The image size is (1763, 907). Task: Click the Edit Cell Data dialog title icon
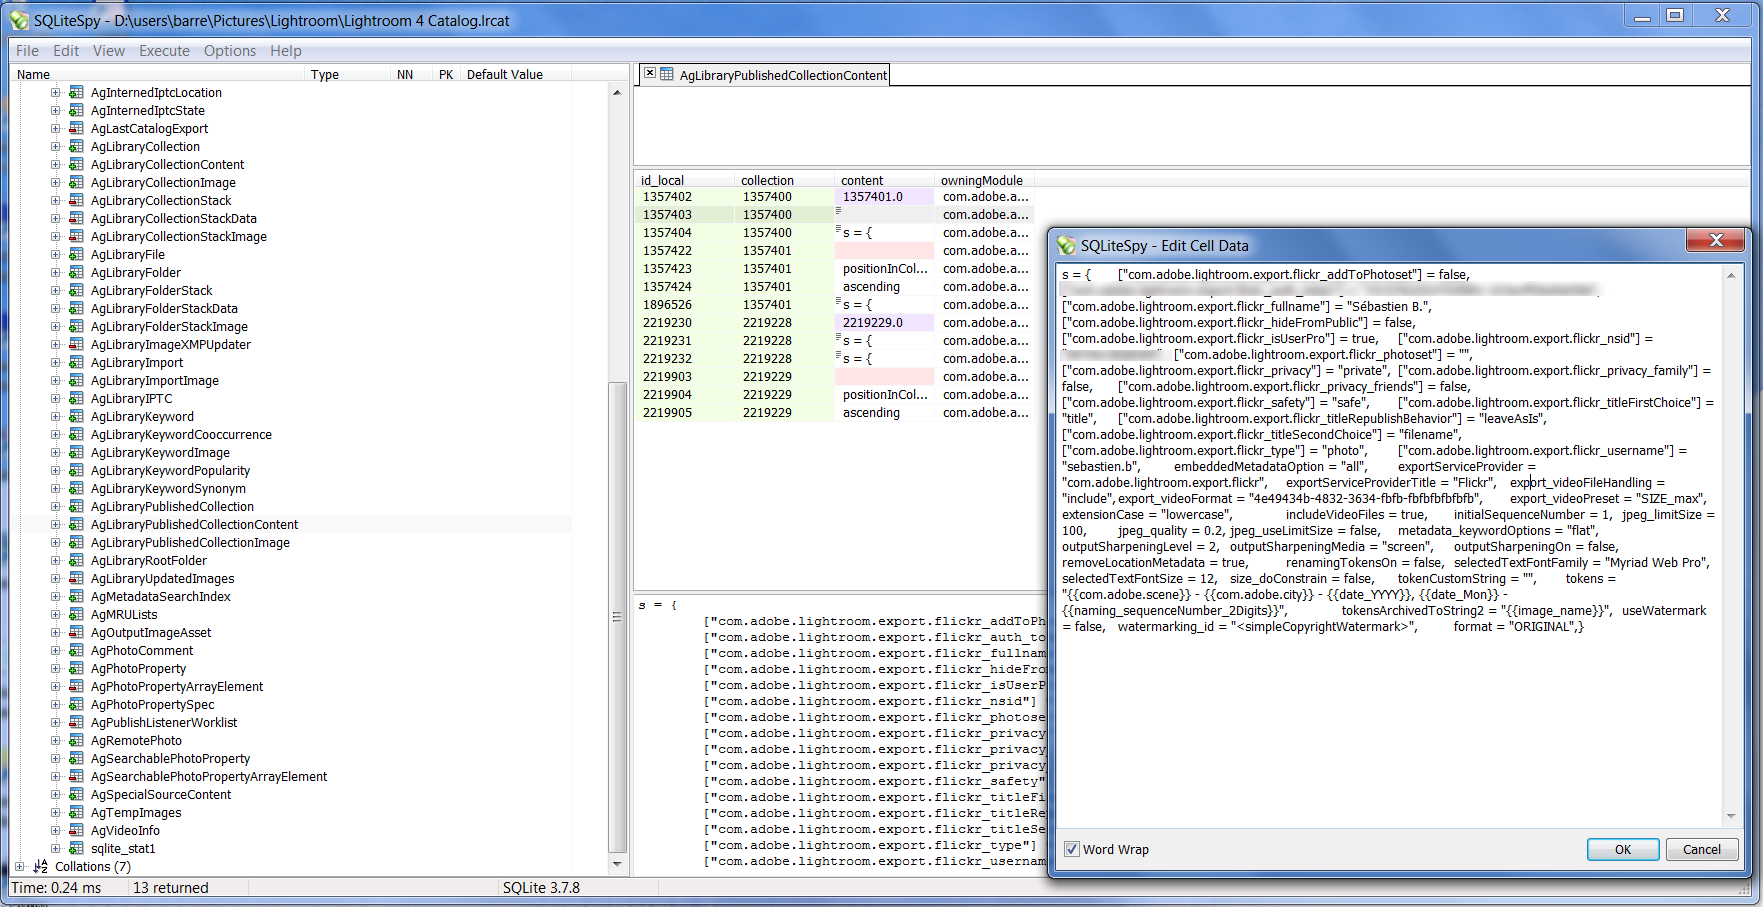[x=1067, y=246]
